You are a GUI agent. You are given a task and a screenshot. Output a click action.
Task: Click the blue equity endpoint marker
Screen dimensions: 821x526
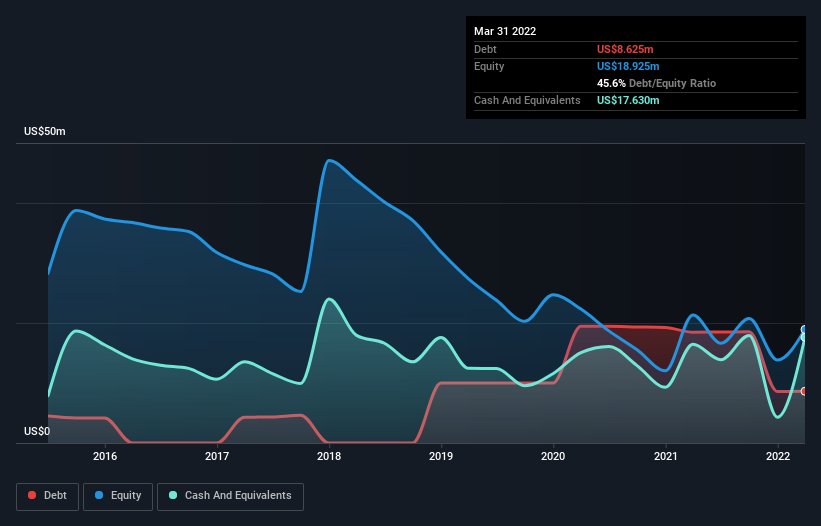click(x=804, y=330)
